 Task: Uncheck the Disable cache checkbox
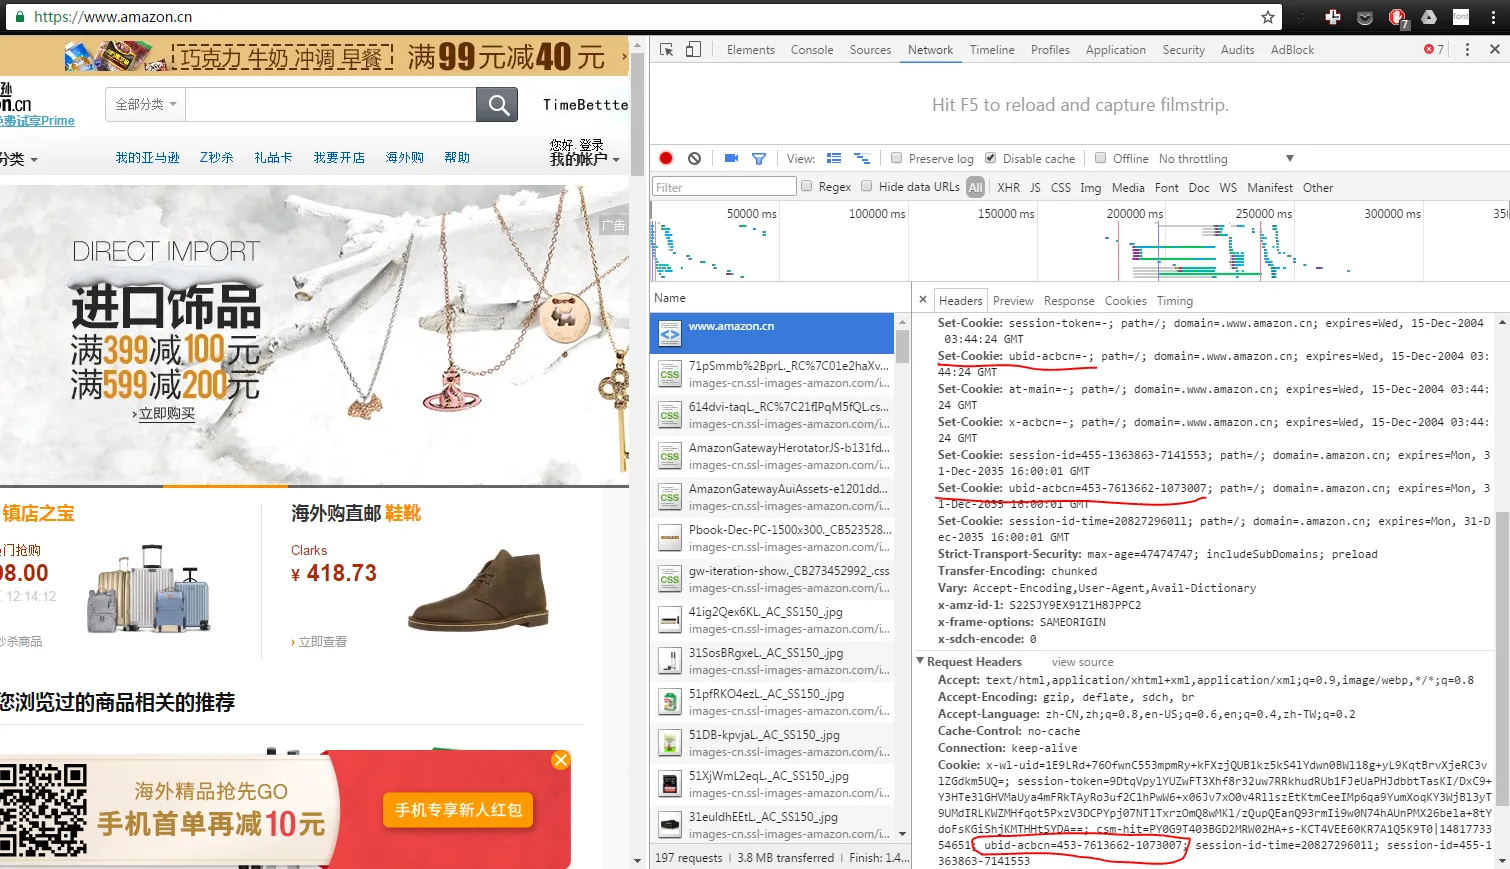point(991,158)
